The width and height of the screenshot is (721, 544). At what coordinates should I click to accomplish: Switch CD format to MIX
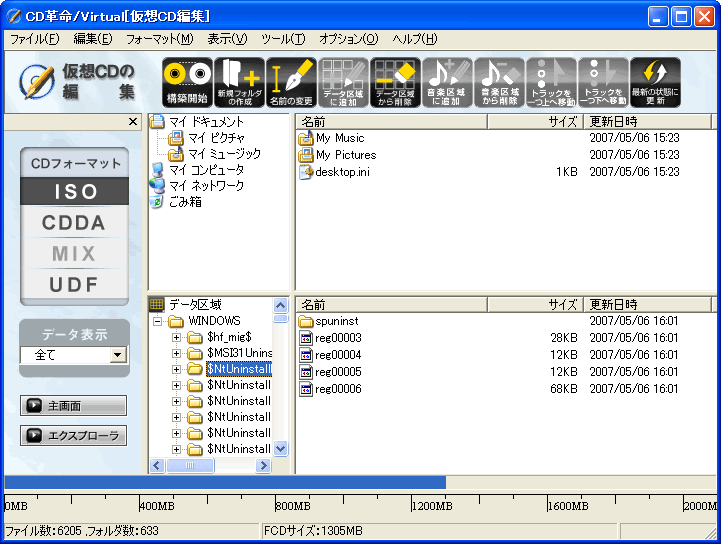[x=74, y=253]
